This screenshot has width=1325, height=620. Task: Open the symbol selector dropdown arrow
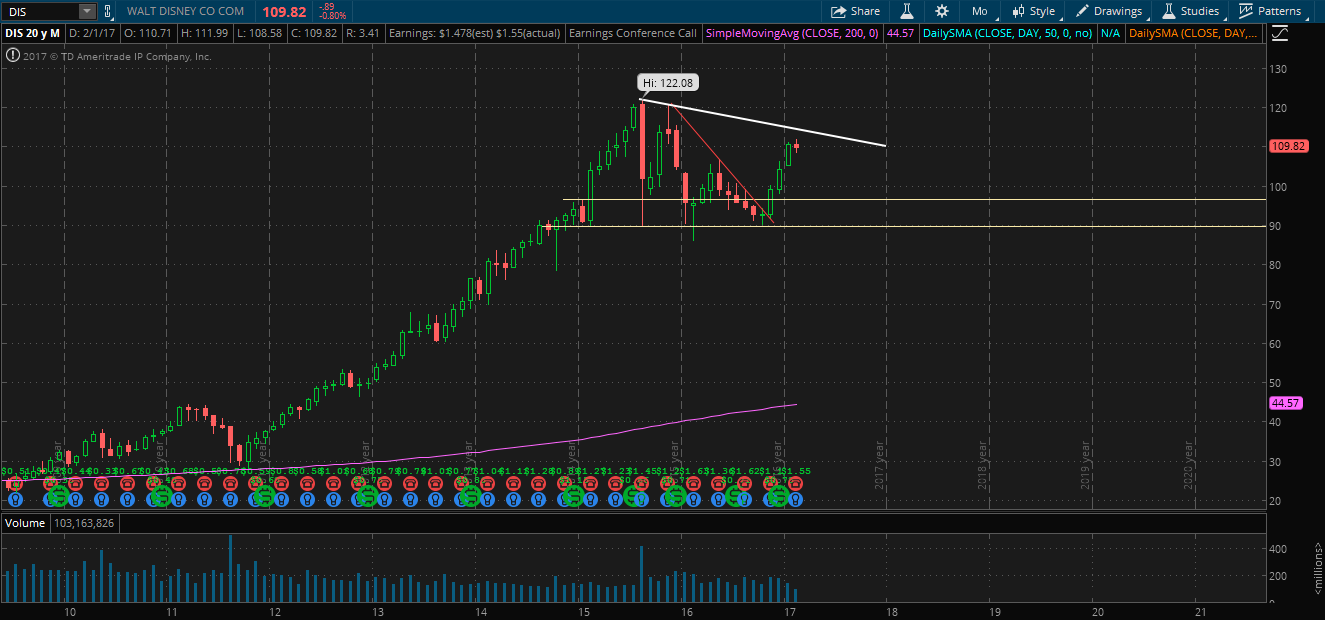pyautogui.click(x=87, y=11)
